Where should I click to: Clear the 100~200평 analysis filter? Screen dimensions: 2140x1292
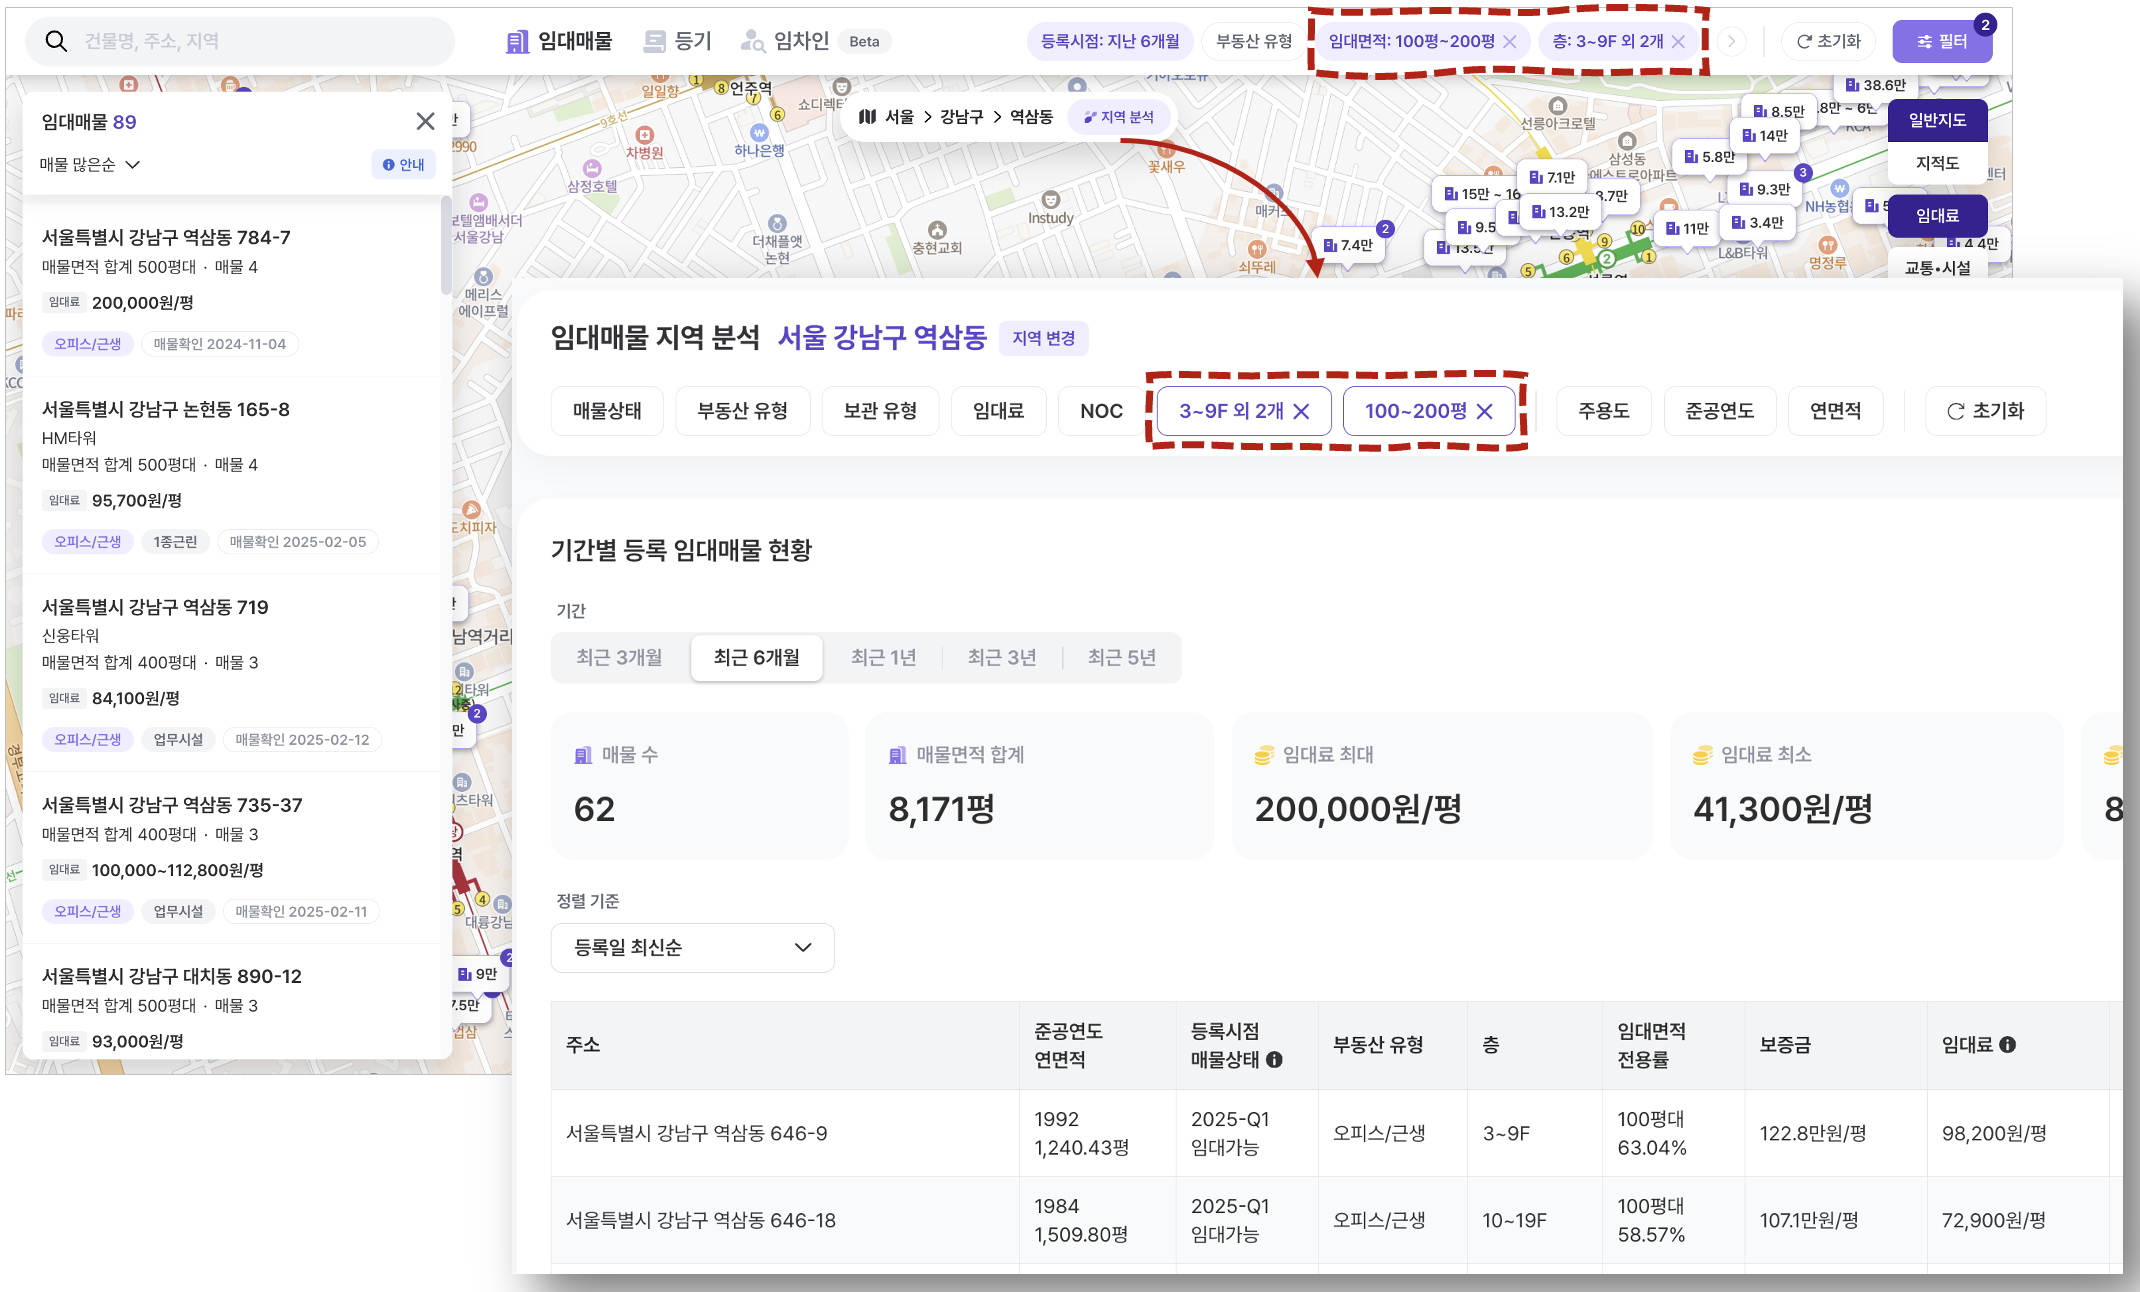tap(1484, 411)
